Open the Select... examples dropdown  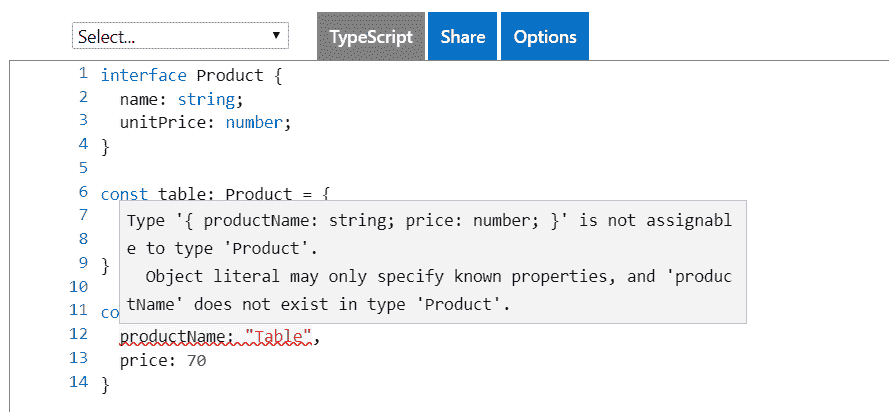click(180, 37)
